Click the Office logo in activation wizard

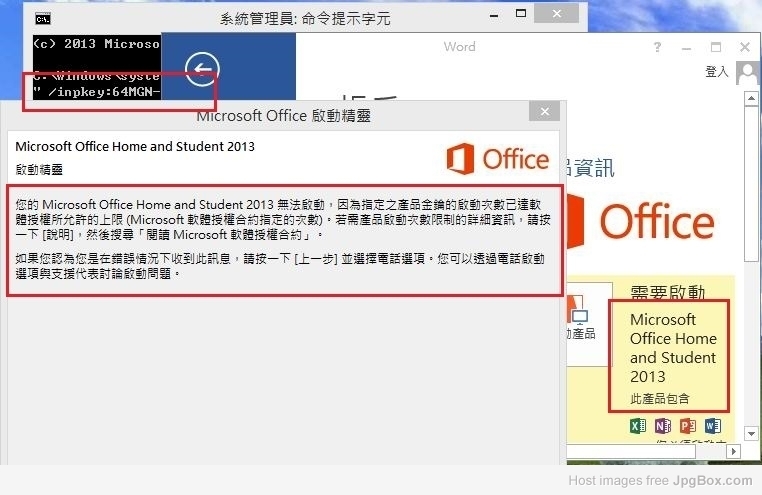(498, 159)
